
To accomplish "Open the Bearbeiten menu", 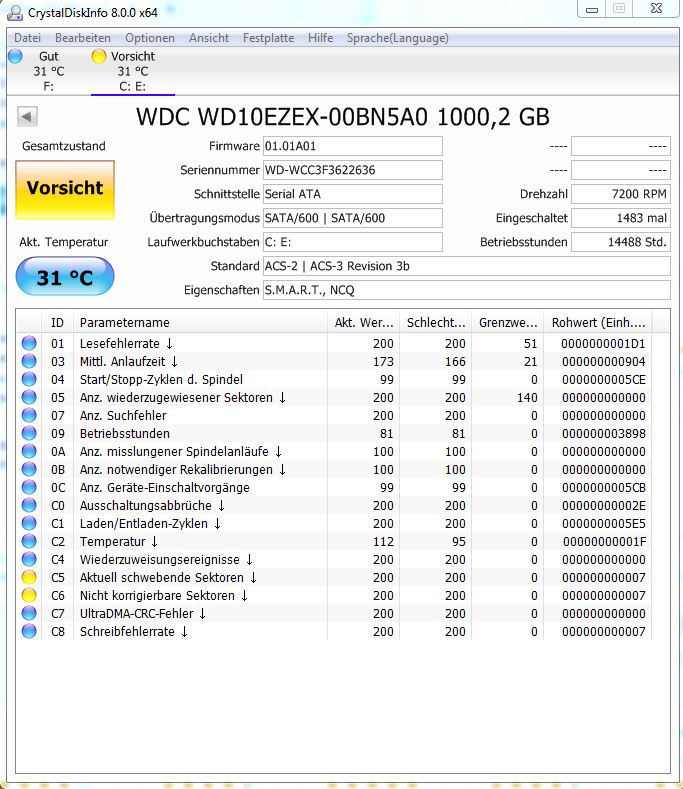I will pos(83,38).
